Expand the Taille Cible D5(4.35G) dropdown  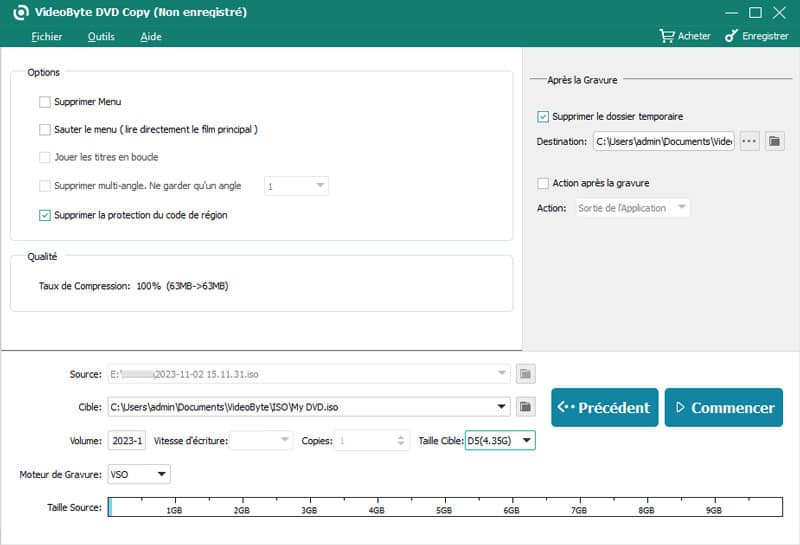point(527,441)
